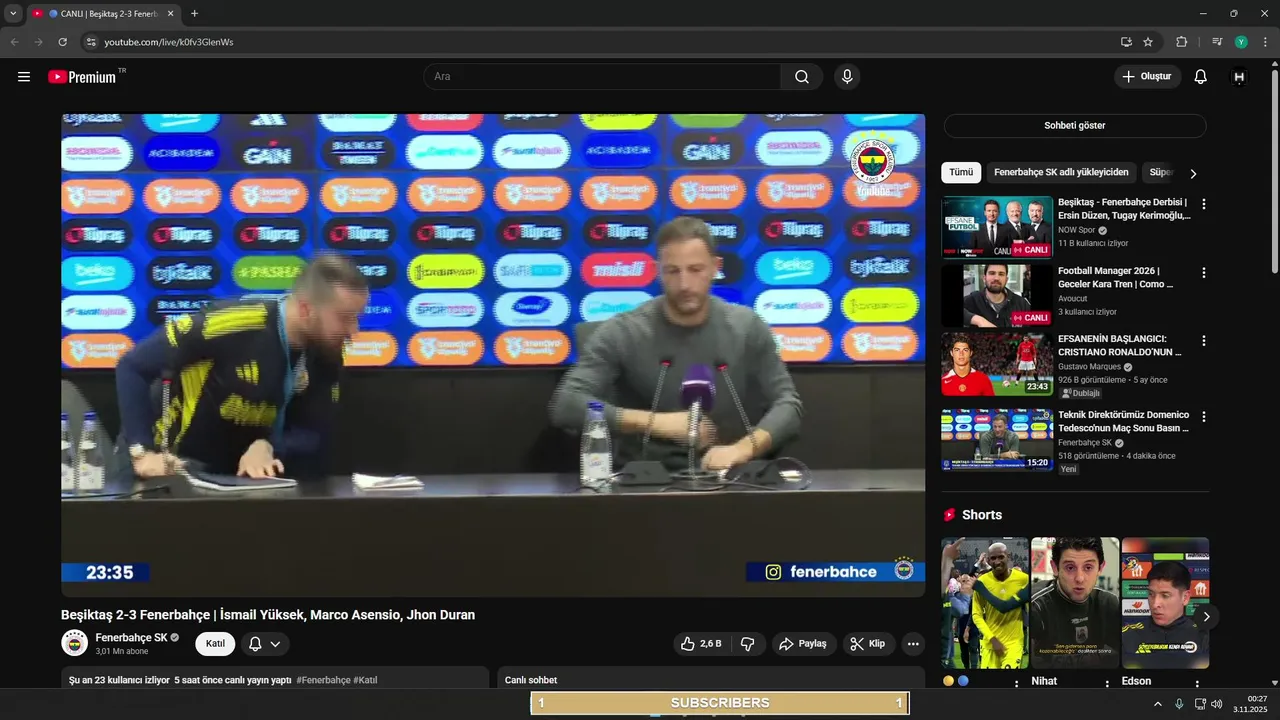Open Chrome three-dot menu
1280x720 pixels.
(x=1264, y=42)
